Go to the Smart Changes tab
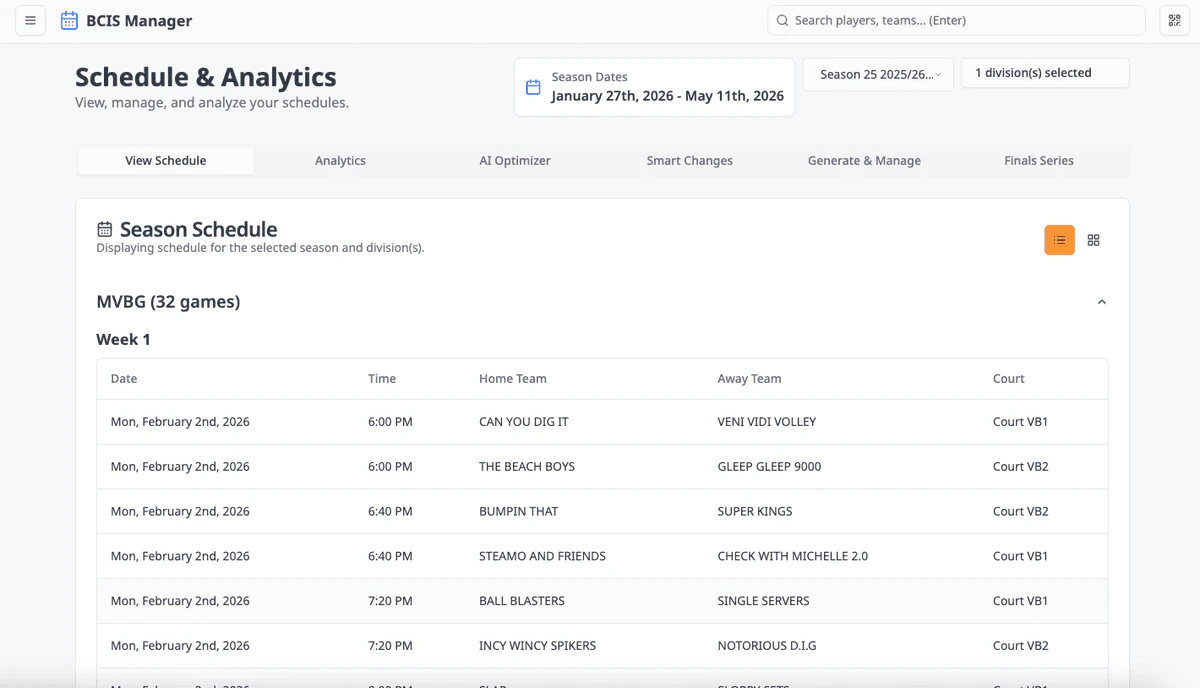Screen dimensions: 1200x688 pyautogui.click(x=689, y=161)
